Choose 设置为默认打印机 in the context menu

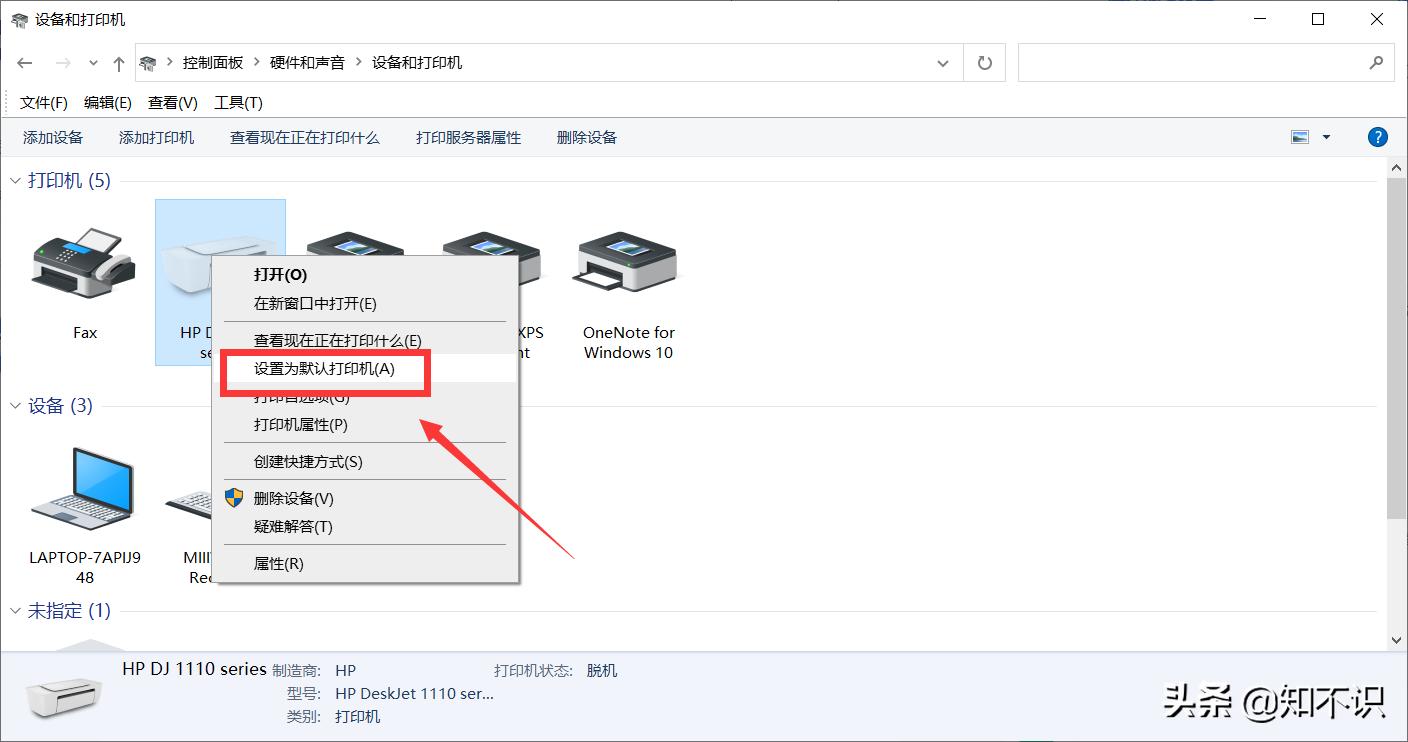click(326, 369)
